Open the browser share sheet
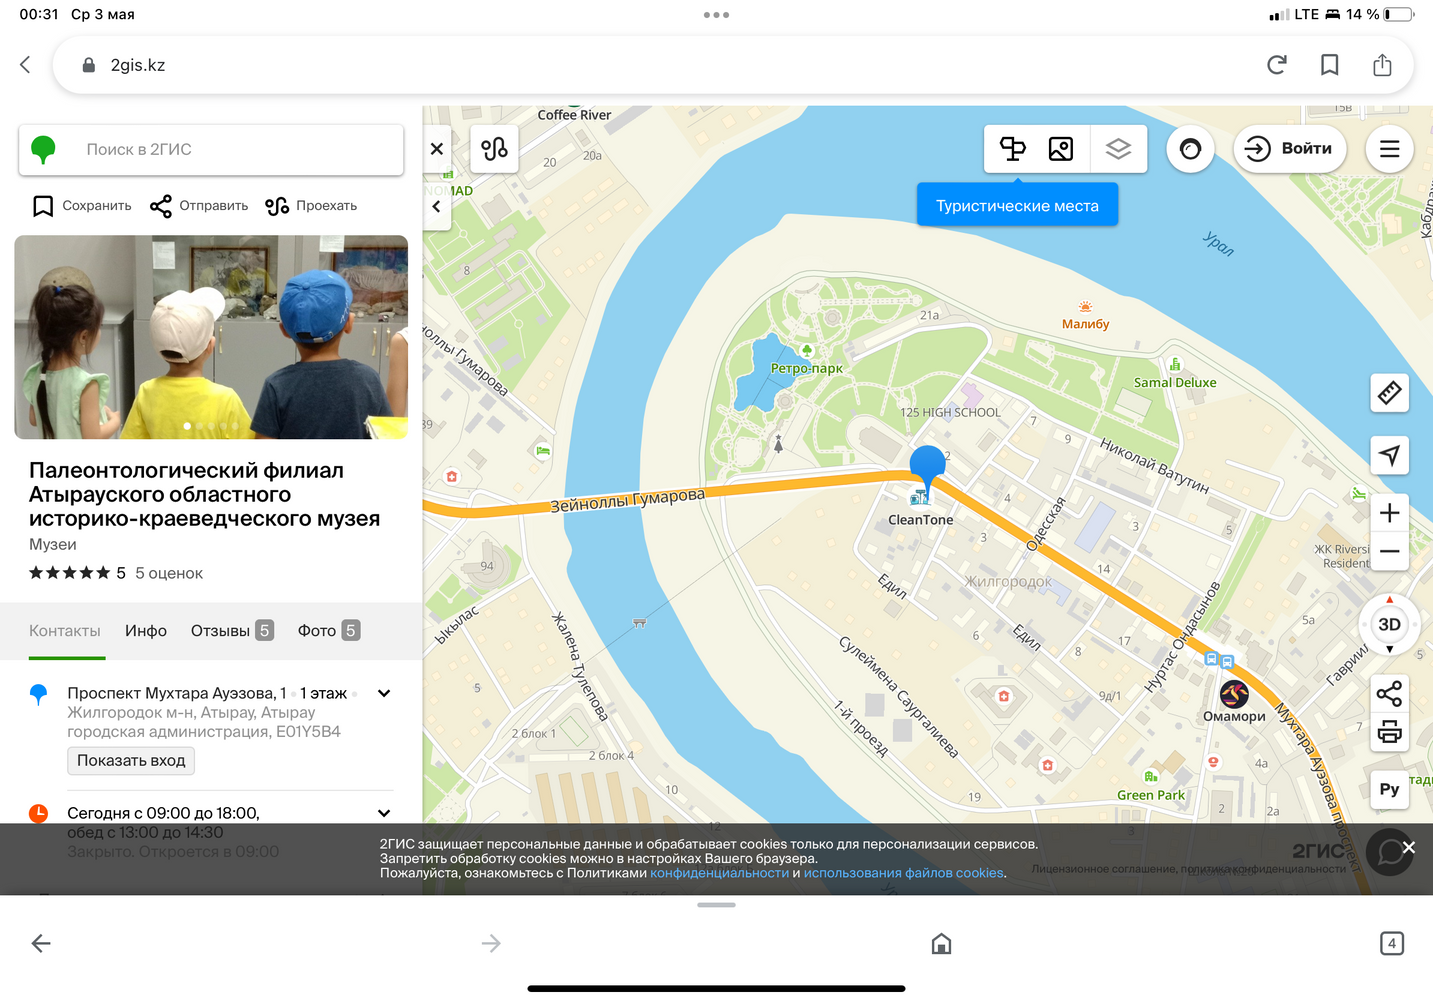The width and height of the screenshot is (1433, 1001). coord(1383,65)
